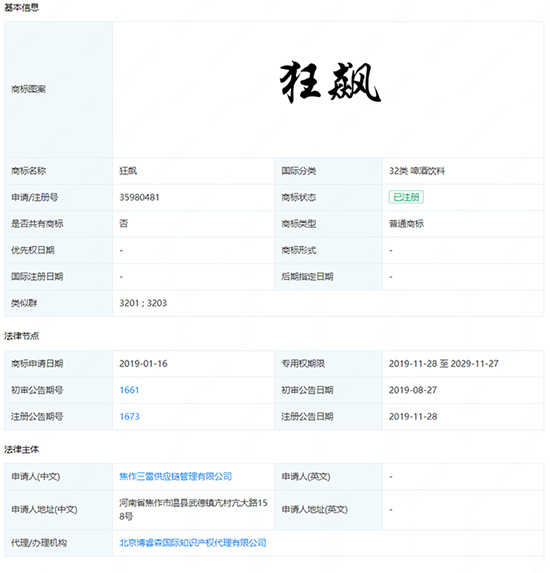Click the 申请人地址(英文) label cell
The image size is (550, 573).
pyautogui.click(x=329, y=509)
